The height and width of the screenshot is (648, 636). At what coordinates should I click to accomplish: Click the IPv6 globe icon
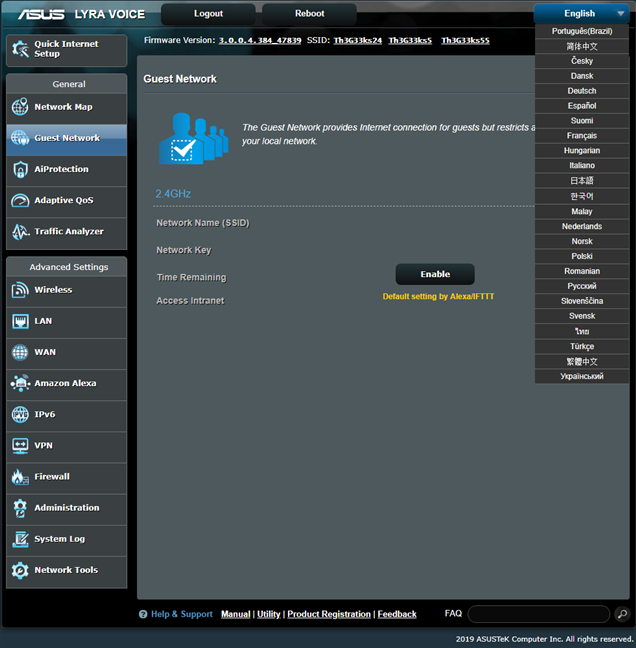[x=20, y=414]
